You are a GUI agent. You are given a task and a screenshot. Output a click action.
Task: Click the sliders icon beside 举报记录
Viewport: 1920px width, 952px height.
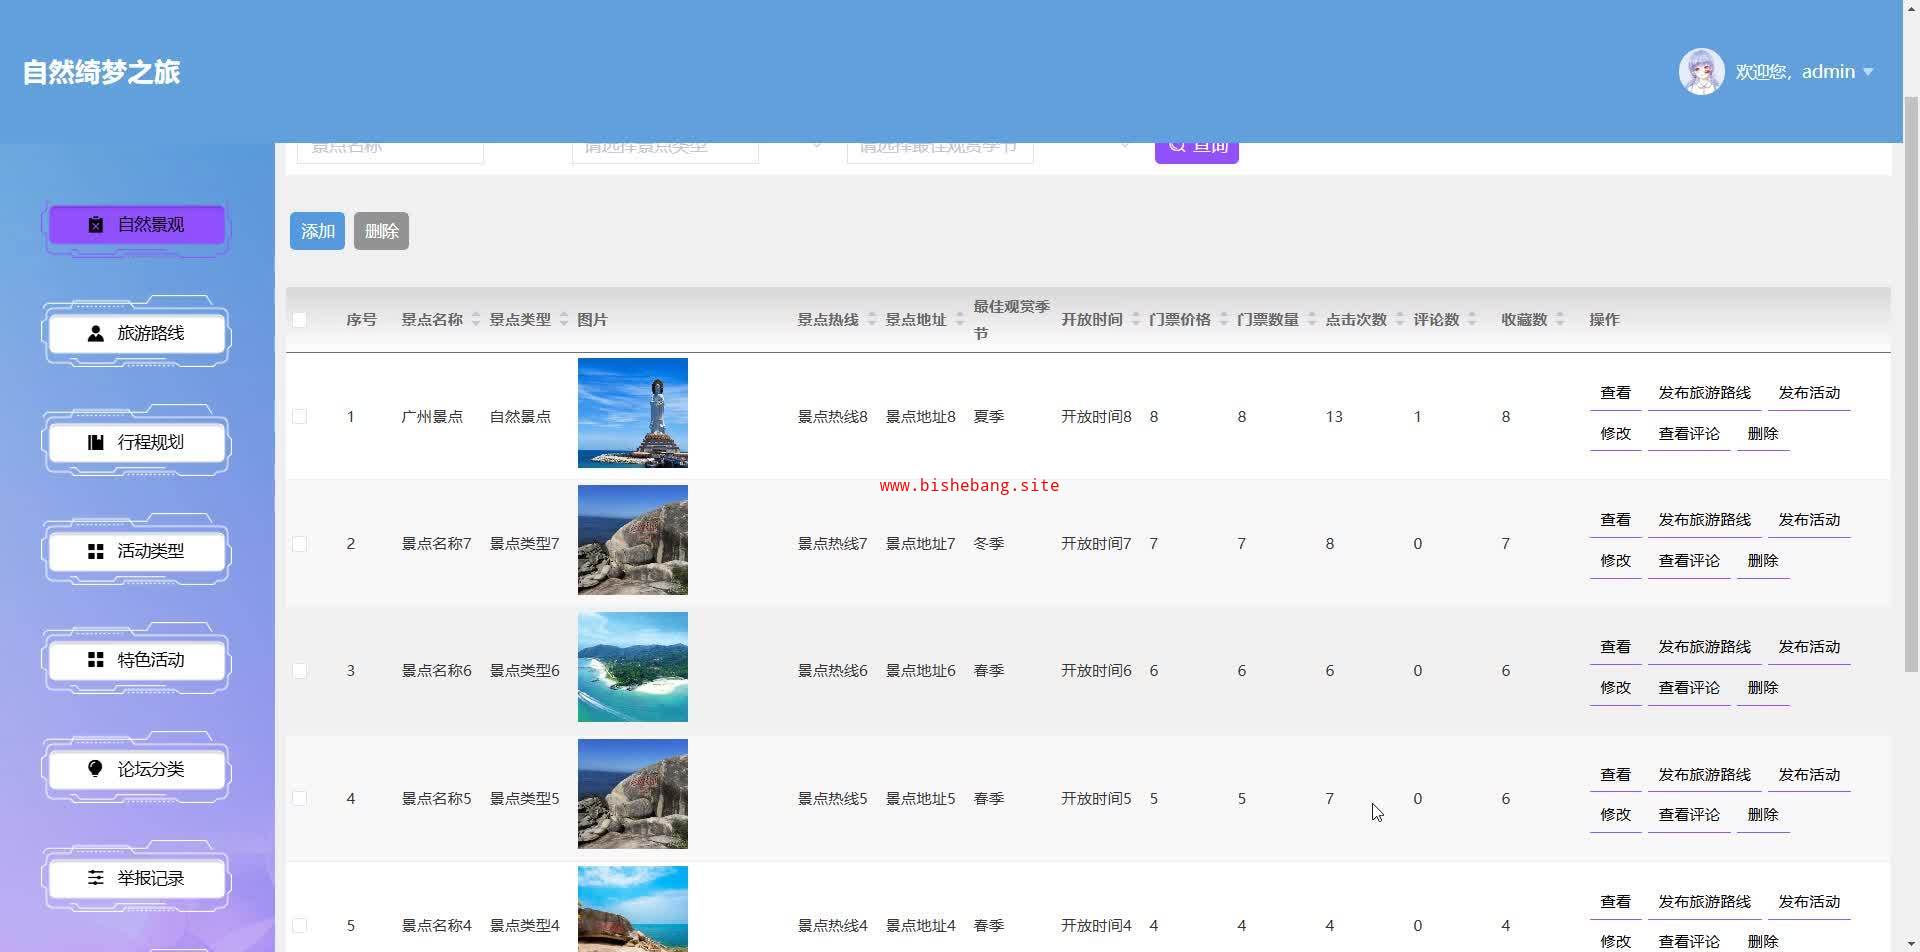pos(96,878)
